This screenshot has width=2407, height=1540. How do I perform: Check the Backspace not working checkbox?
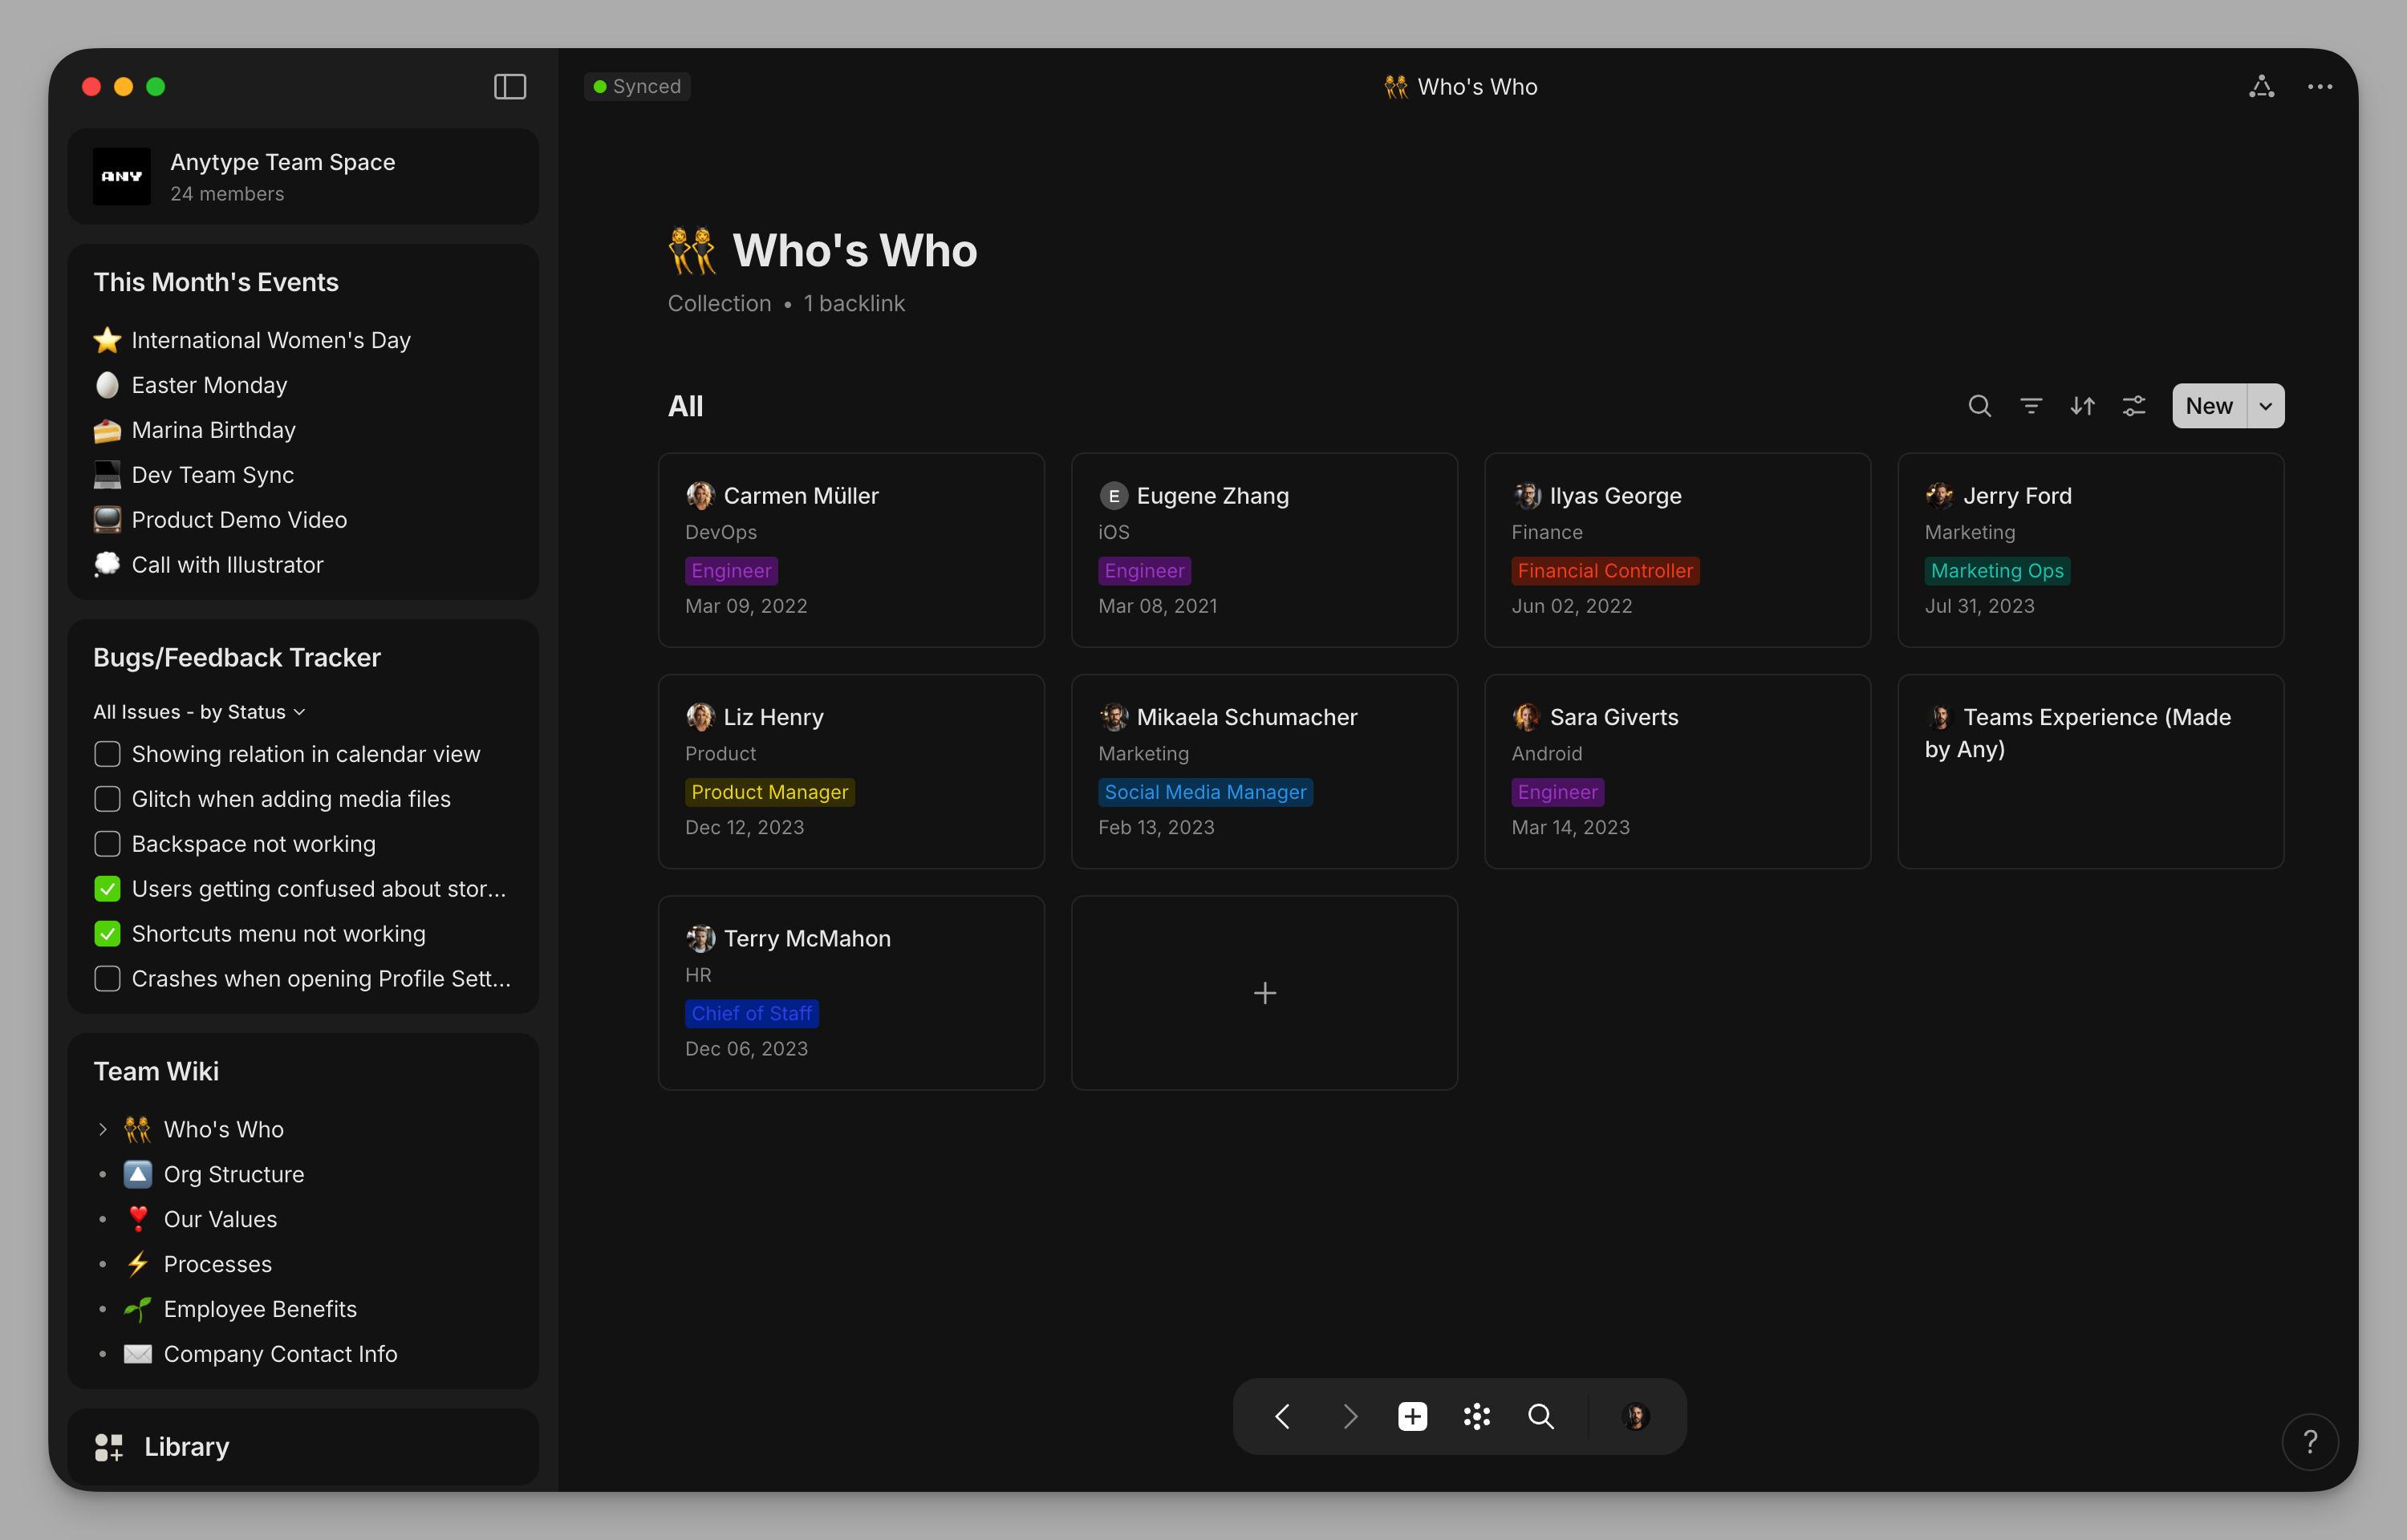click(107, 843)
